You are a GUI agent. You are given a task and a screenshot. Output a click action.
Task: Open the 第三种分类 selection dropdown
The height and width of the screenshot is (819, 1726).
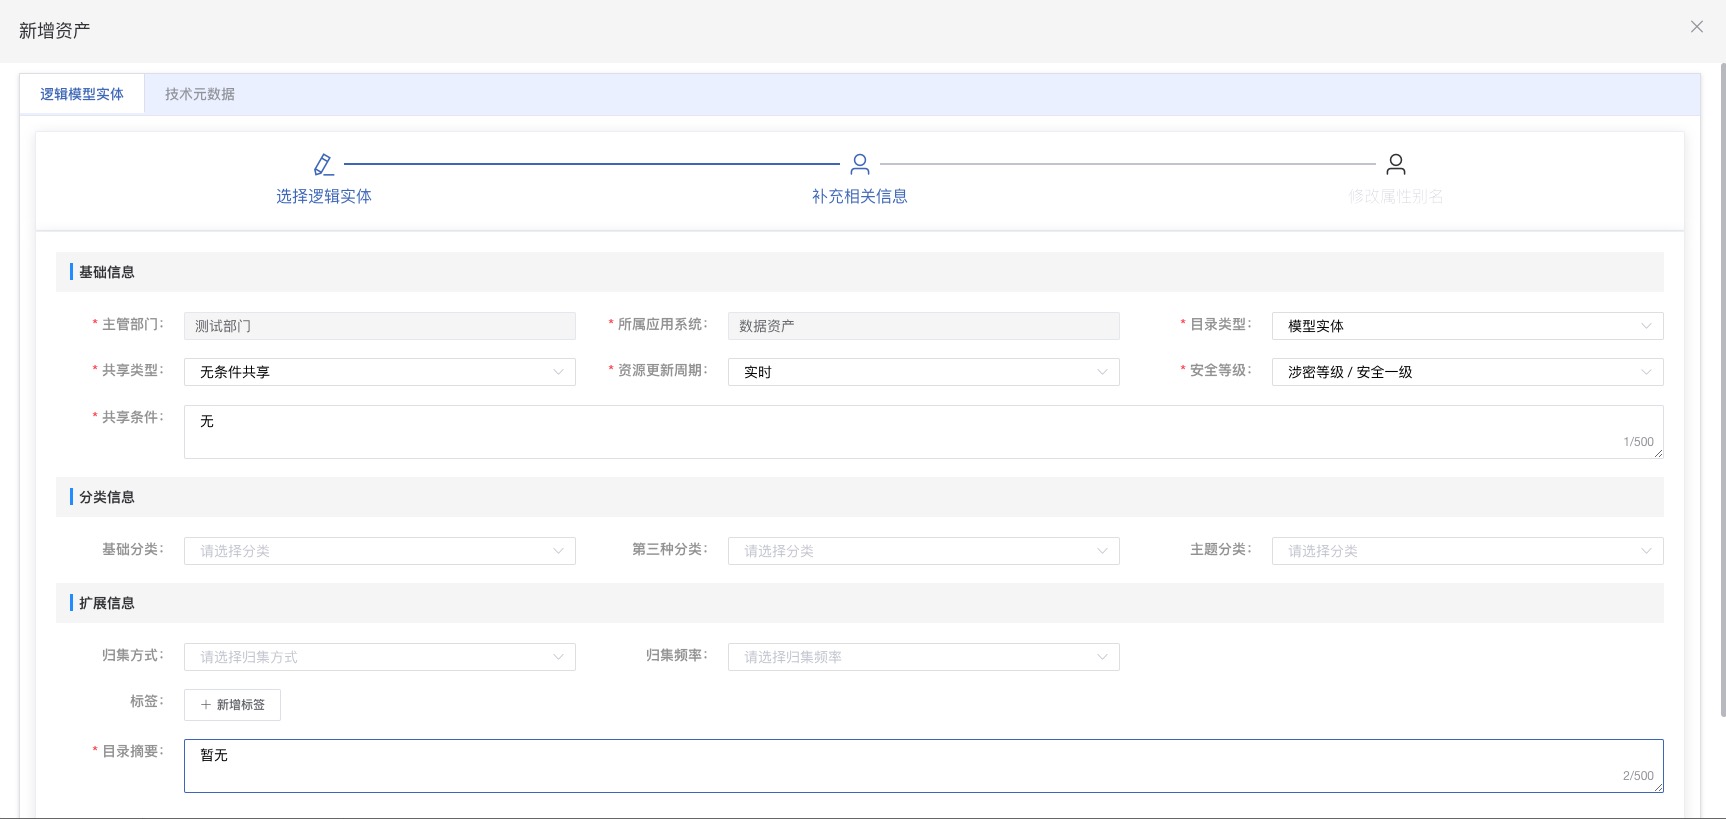tap(922, 551)
